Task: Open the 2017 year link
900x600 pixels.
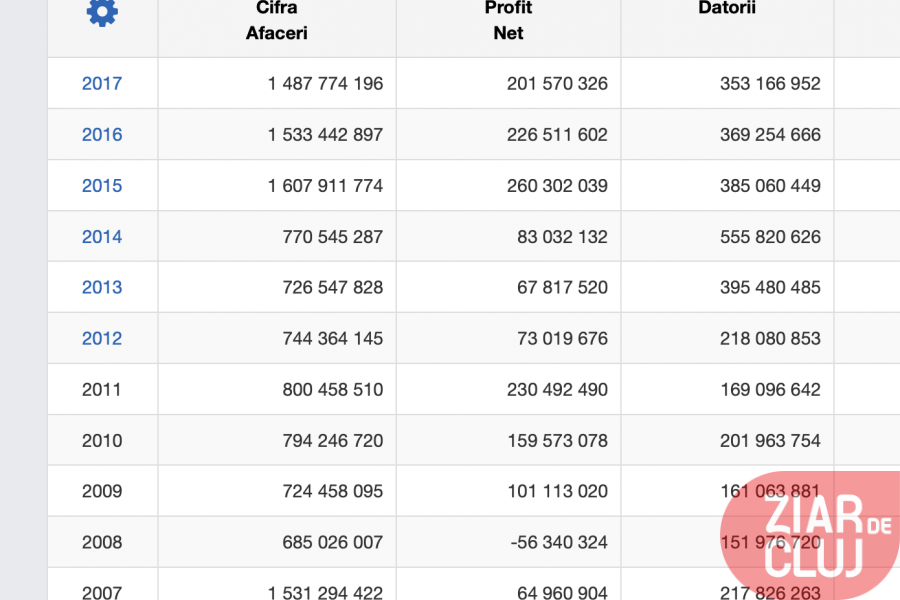Action: pos(102,83)
